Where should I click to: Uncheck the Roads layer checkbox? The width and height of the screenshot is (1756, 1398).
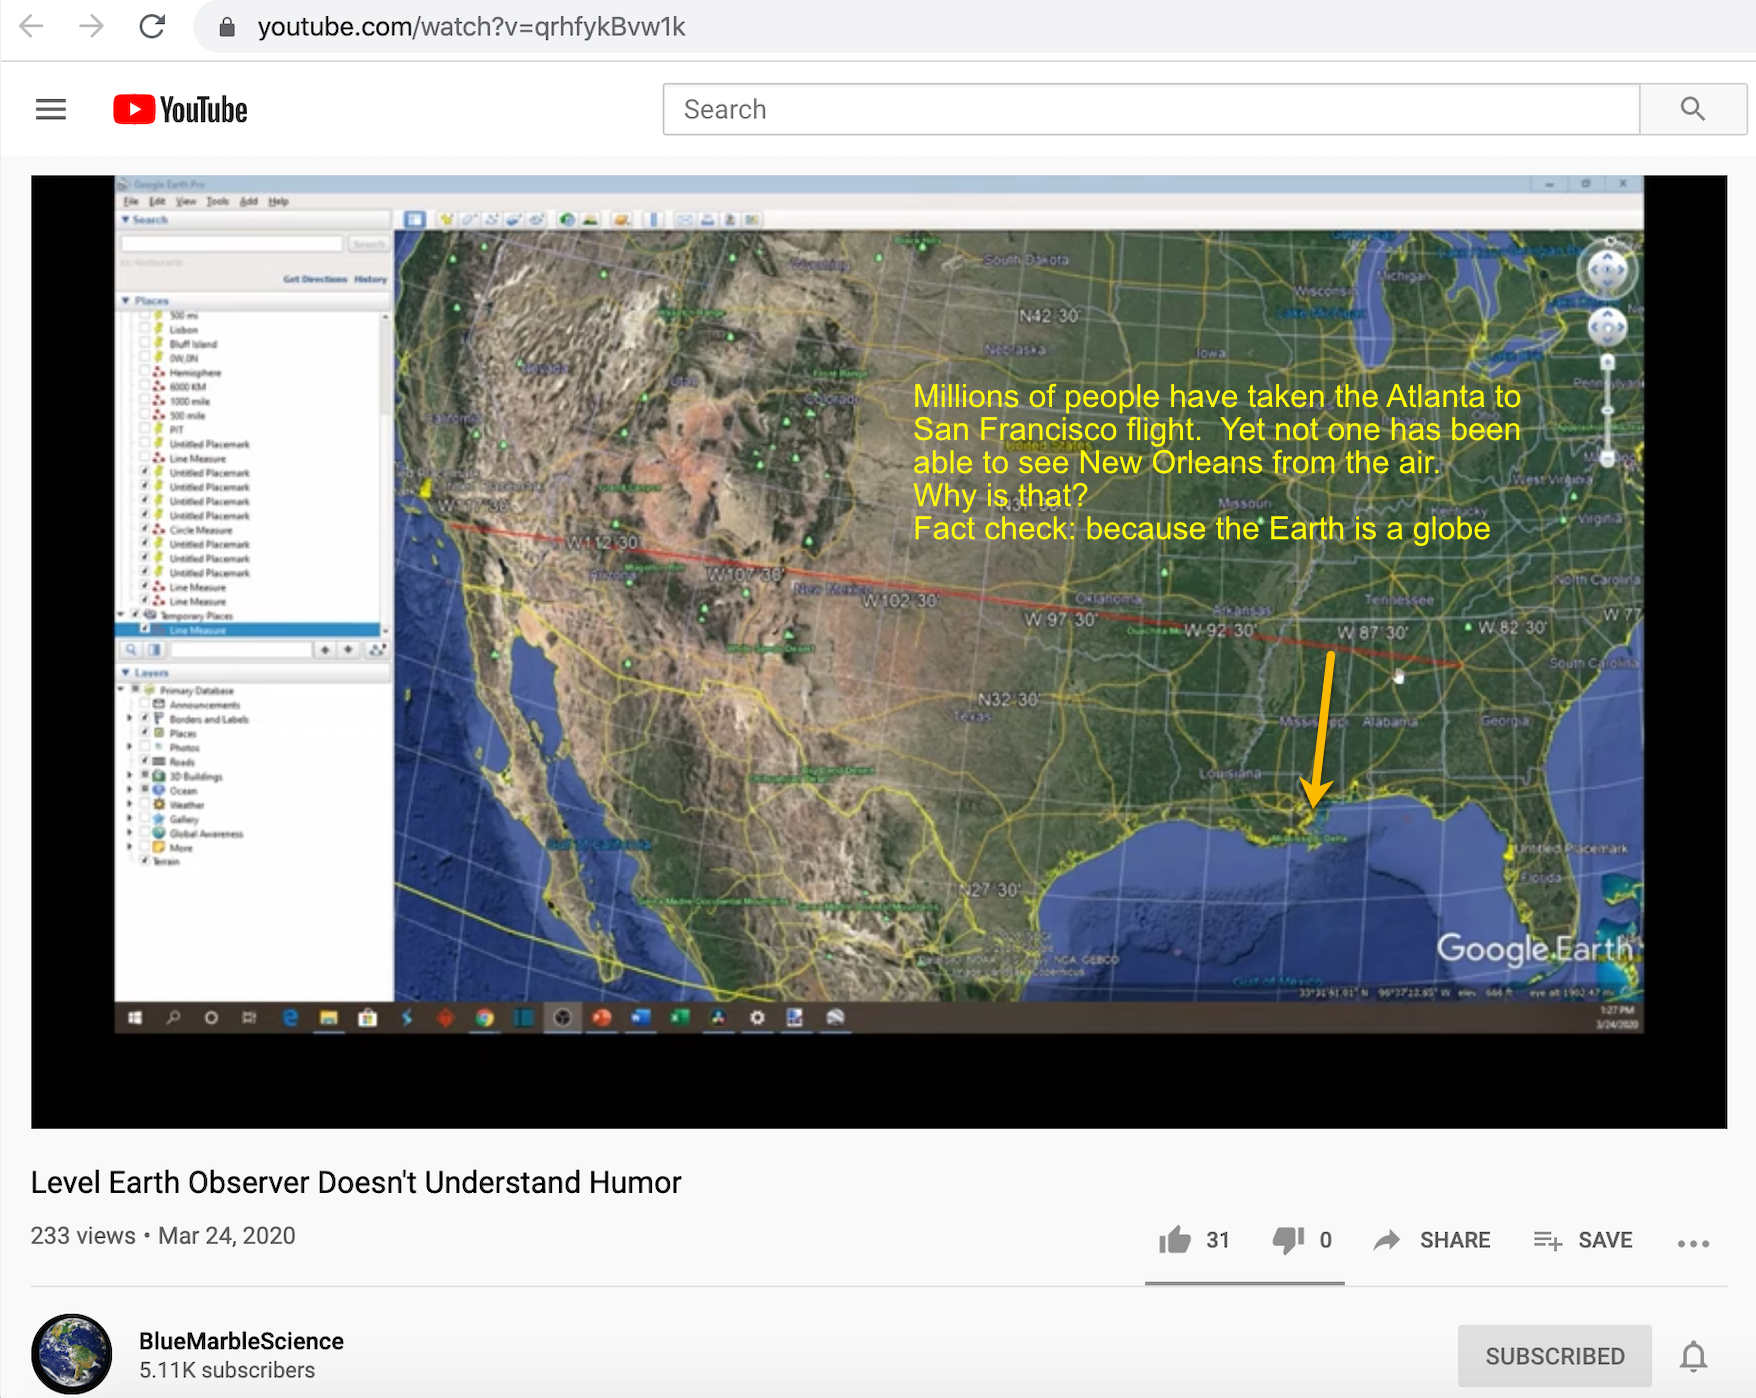(x=145, y=761)
